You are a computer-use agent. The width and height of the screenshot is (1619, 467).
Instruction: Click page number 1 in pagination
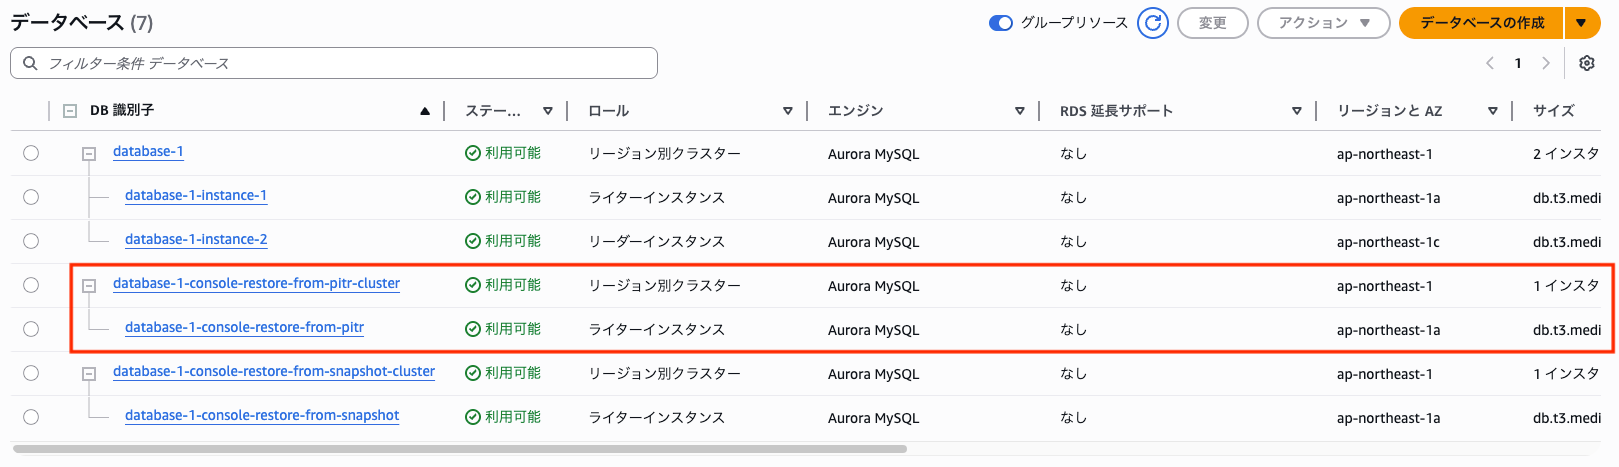[1518, 63]
